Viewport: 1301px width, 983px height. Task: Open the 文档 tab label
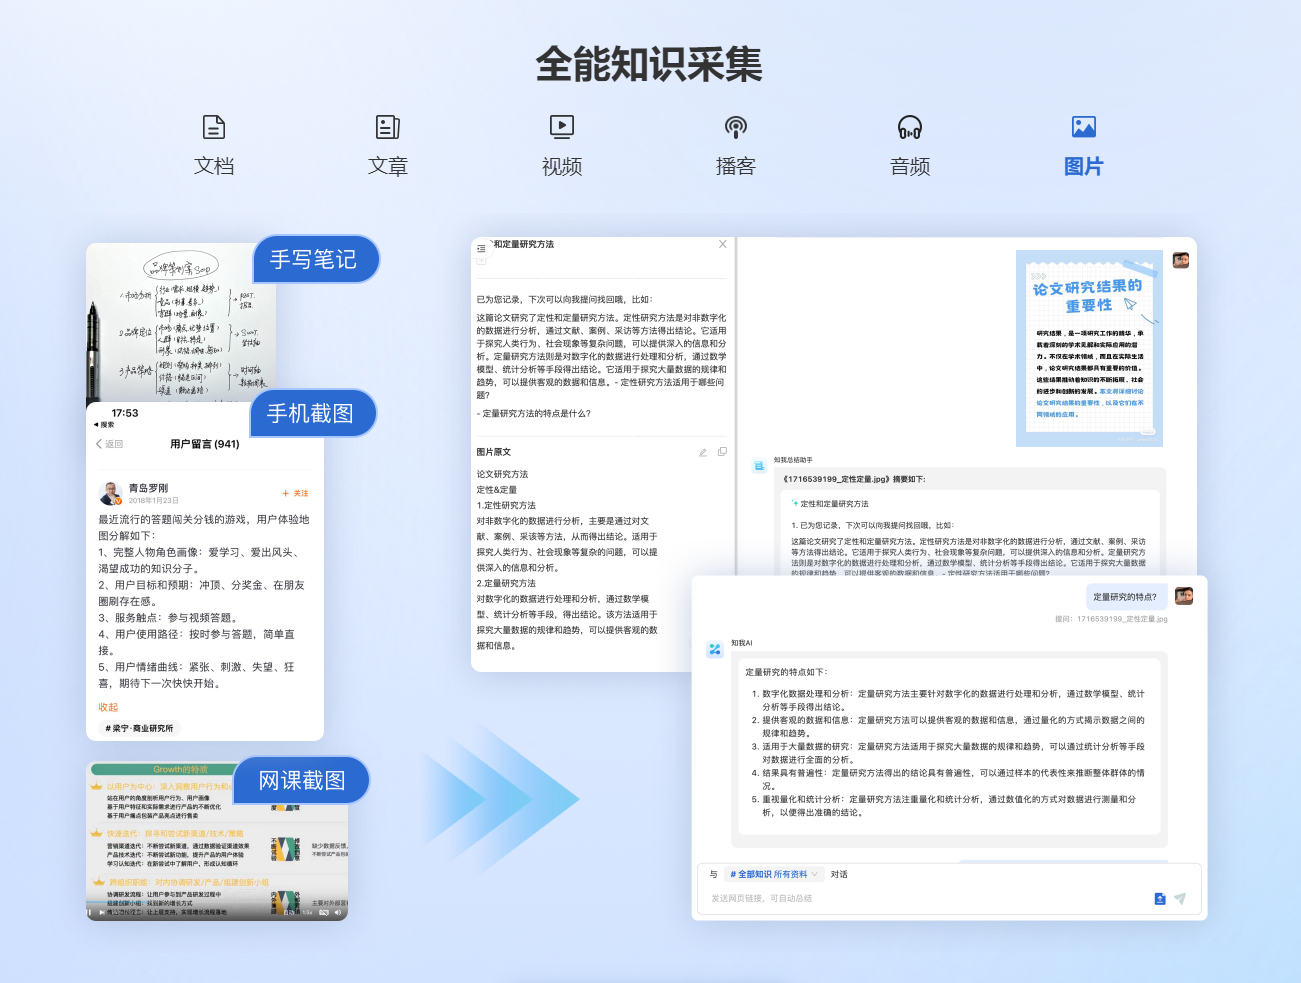point(214,166)
